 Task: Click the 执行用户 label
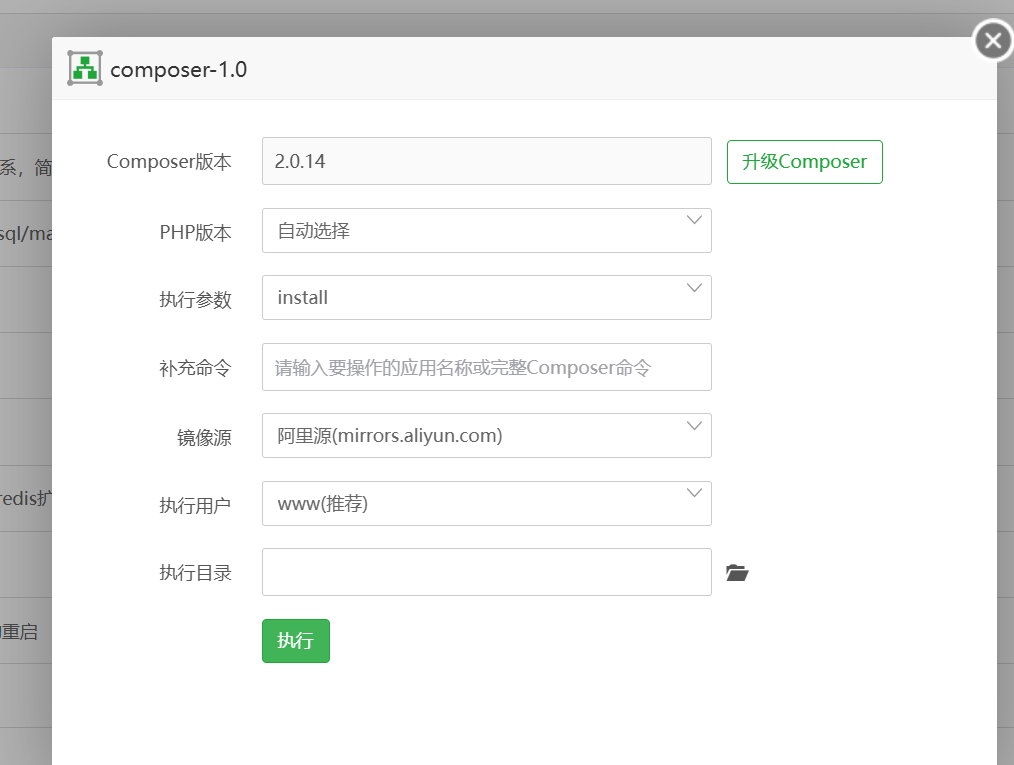195,505
